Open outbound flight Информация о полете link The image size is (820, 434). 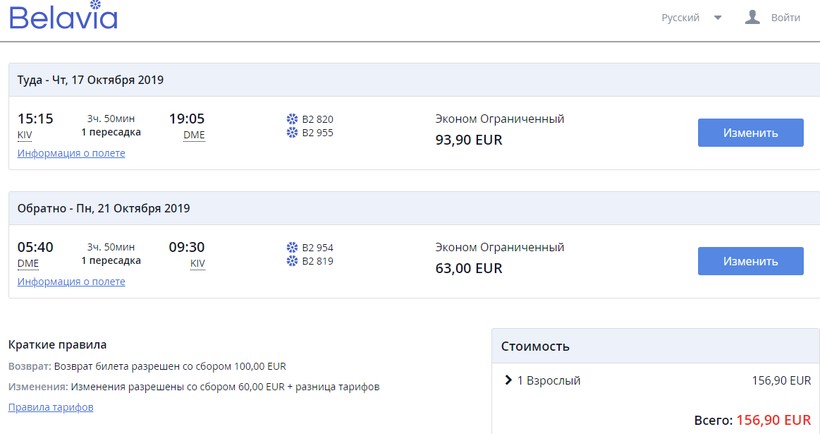[x=71, y=153]
